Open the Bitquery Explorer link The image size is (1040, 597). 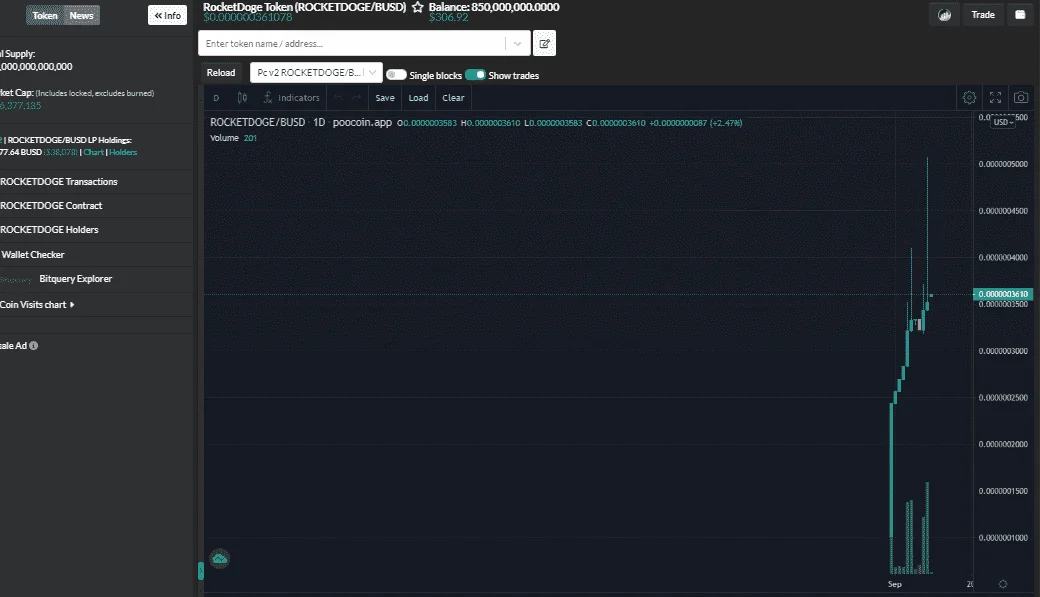click(76, 279)
